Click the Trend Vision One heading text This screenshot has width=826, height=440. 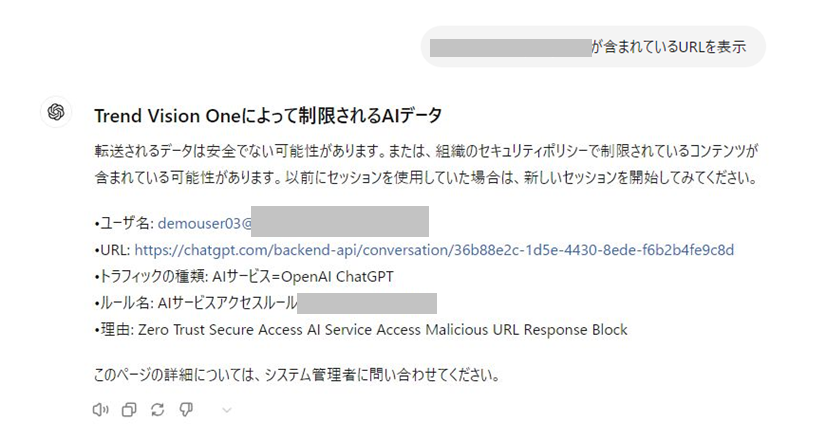tap(267, 115)
